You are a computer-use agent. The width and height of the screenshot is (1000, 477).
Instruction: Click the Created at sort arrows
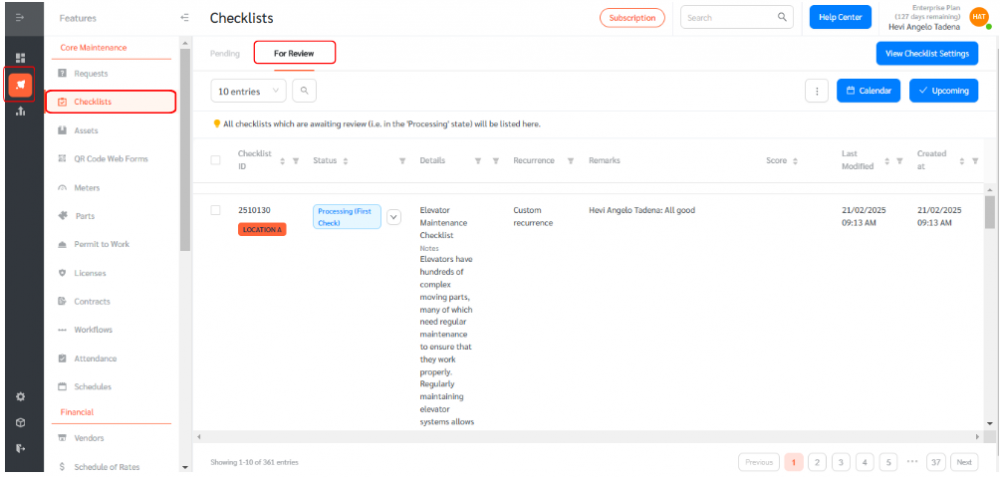pos(962,161)
